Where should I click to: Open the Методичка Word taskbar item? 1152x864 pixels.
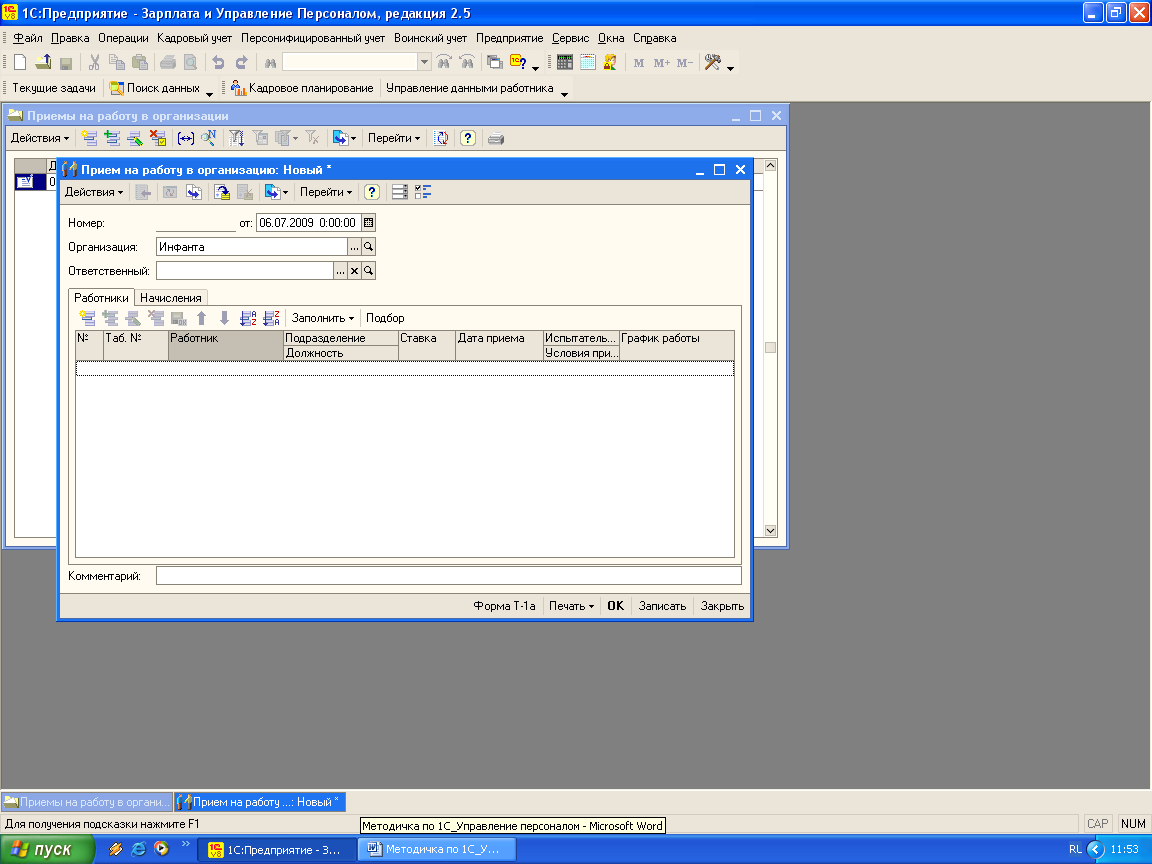pyautogui.click(x=436, y=850)
